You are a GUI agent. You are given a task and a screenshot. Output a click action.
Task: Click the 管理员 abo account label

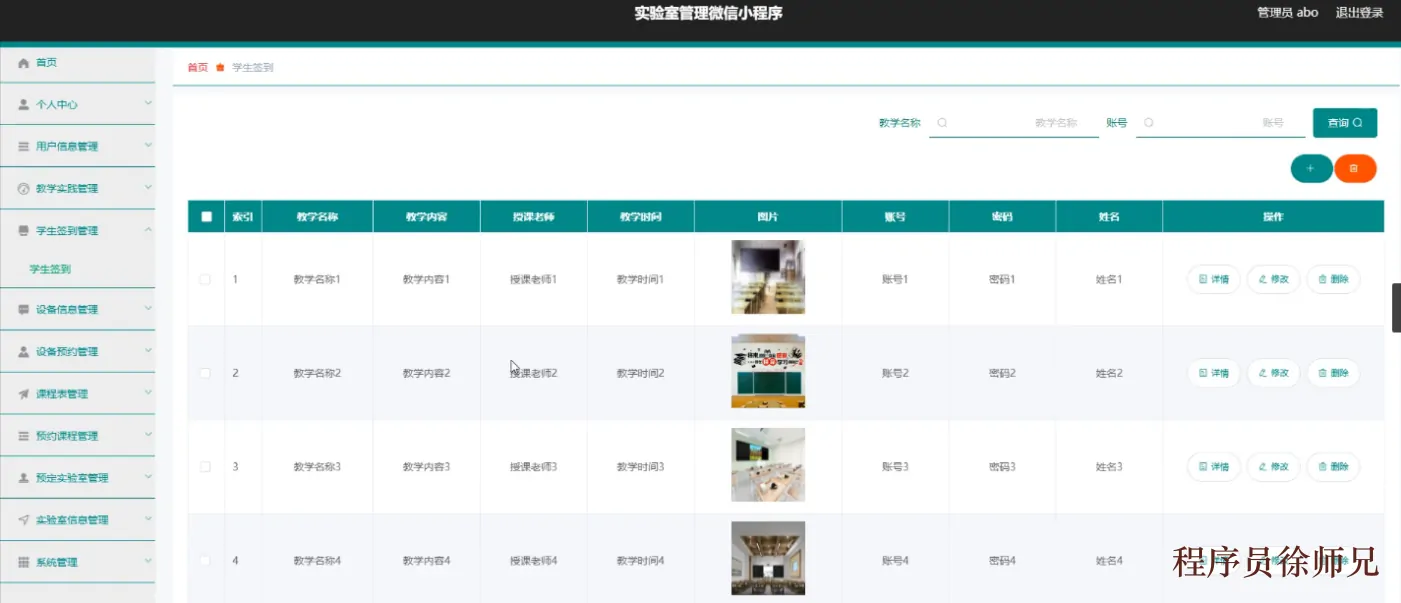pos(1288,13)
